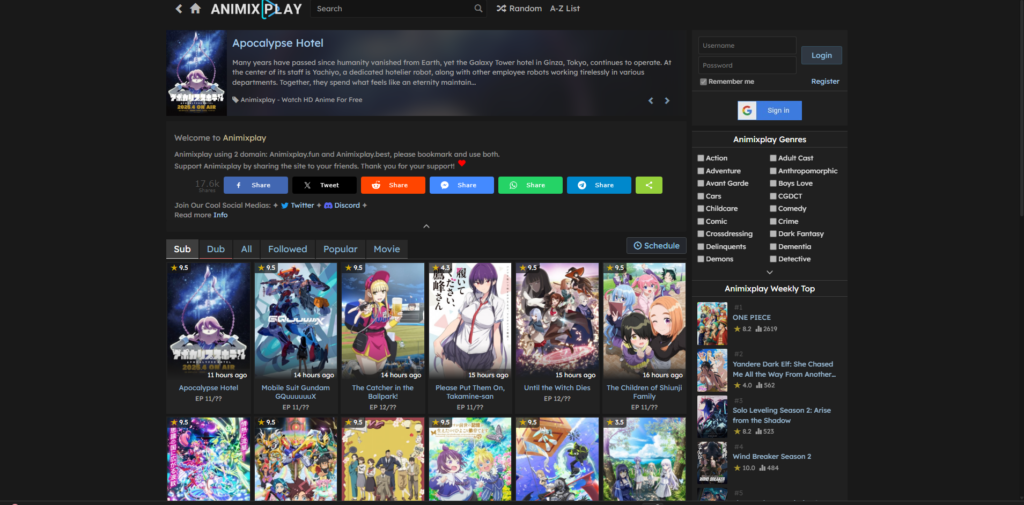The image size is (1024, 505).
Task: Switch to the Sub tab
Action: pos(182,249)
